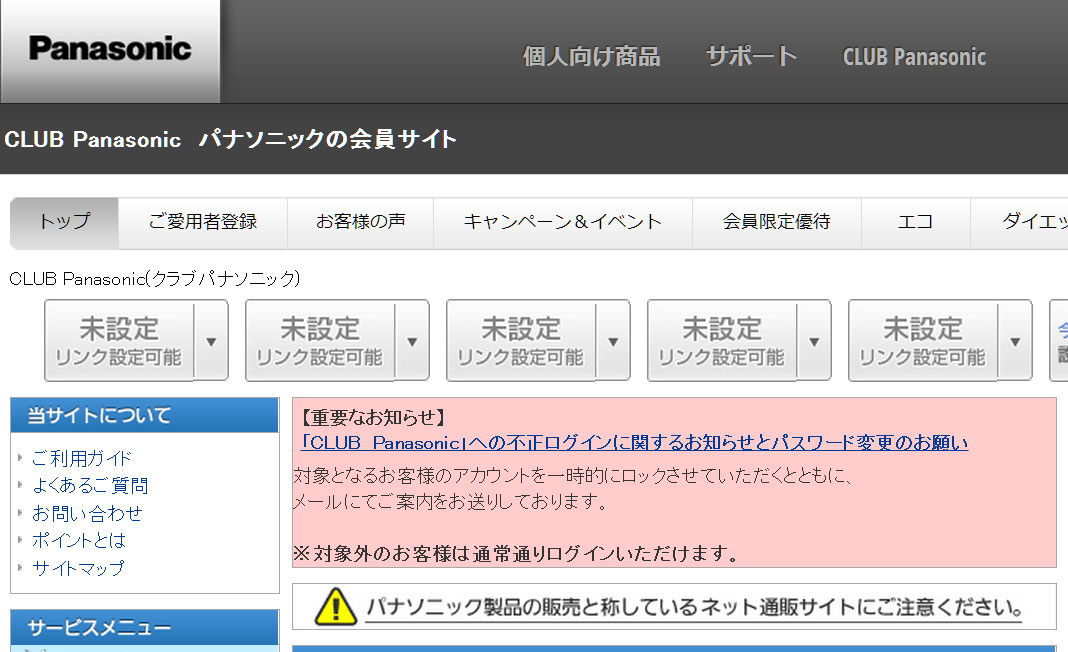
Task: Click CLUB Panasonic パナソニックの会員サイト title
Action: (230, 139)
